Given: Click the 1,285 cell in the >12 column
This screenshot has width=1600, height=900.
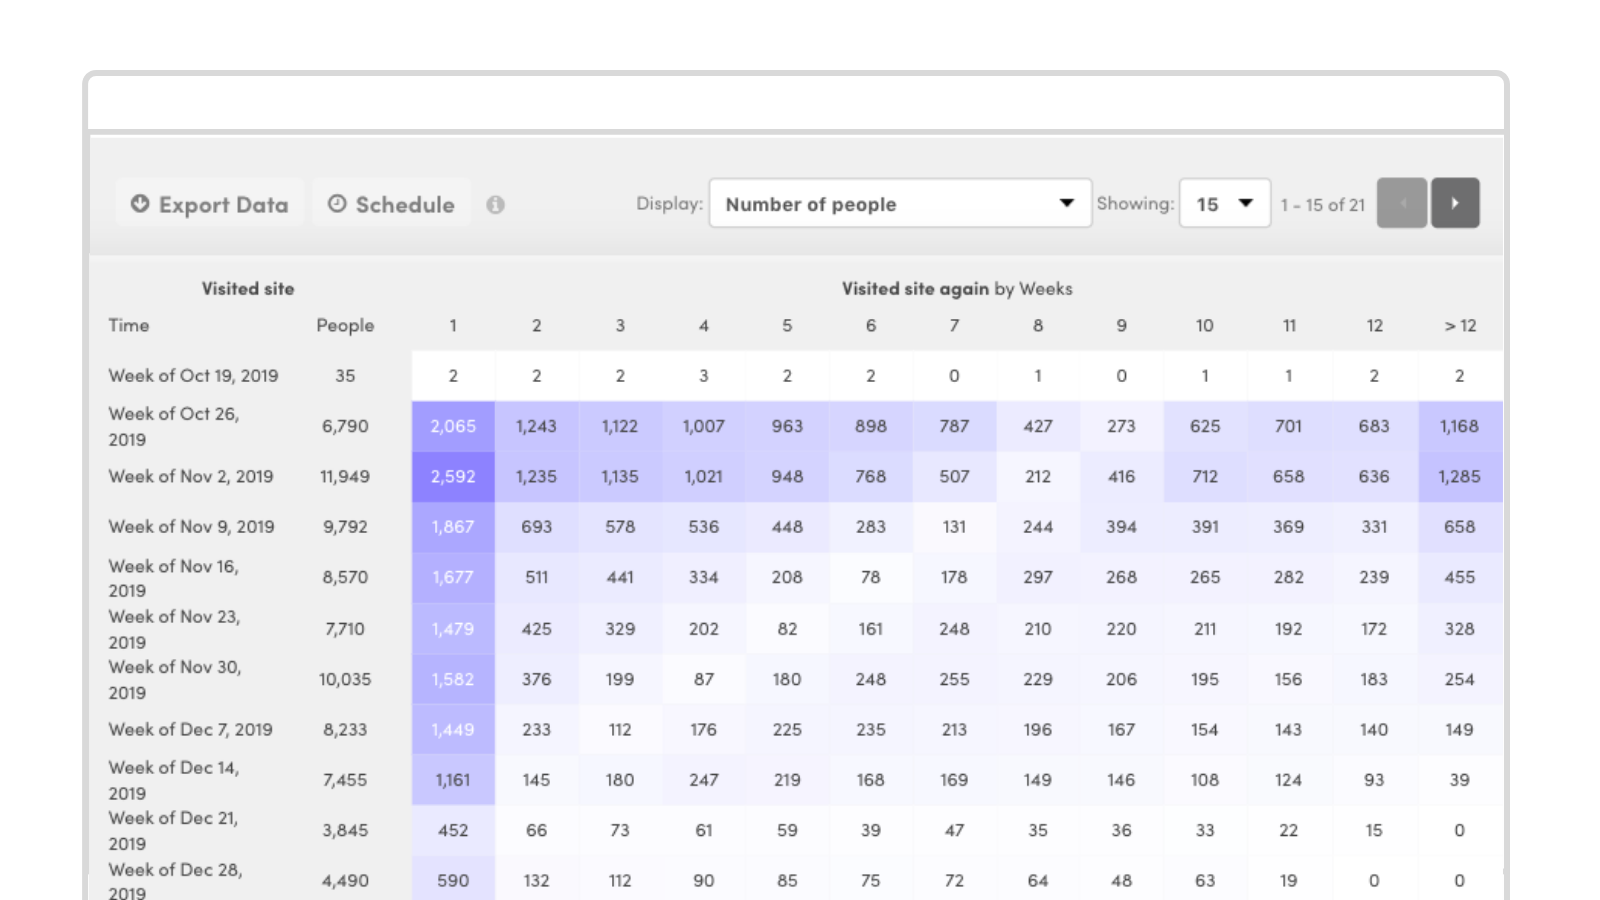Looking at the screenshot, I should pyautogui.click(x=1459, y=477).
